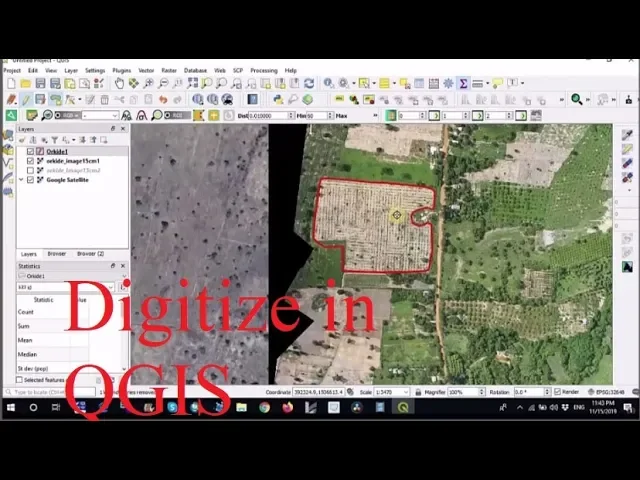Image resolution: width=640 pixels, height=480 pixels.
Task: Open the SCP menu
Action: point(238,71)
